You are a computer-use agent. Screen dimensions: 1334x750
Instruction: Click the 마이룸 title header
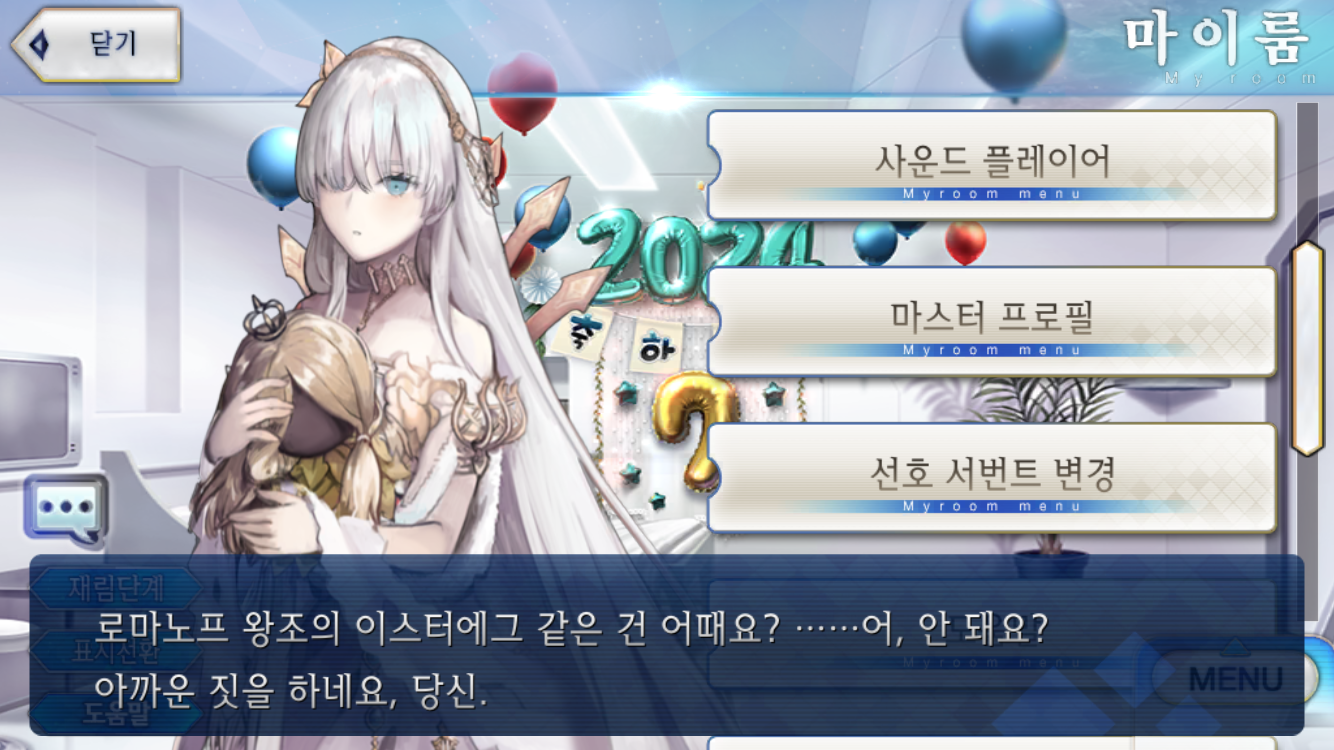[1216, 38]
